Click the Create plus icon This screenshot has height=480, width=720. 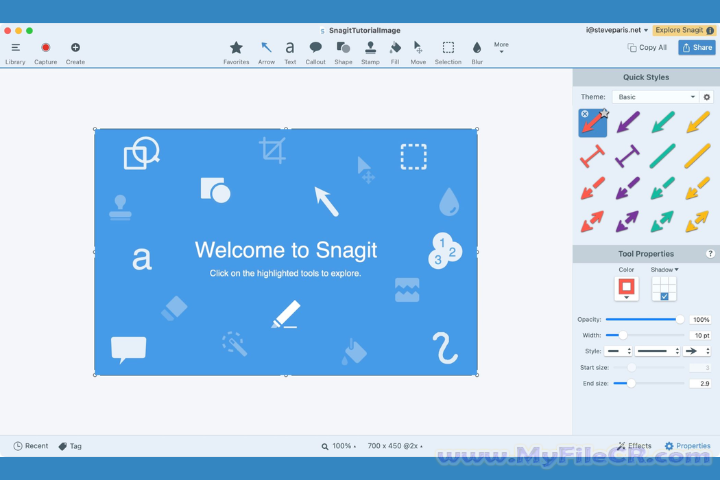click(75, 53)
